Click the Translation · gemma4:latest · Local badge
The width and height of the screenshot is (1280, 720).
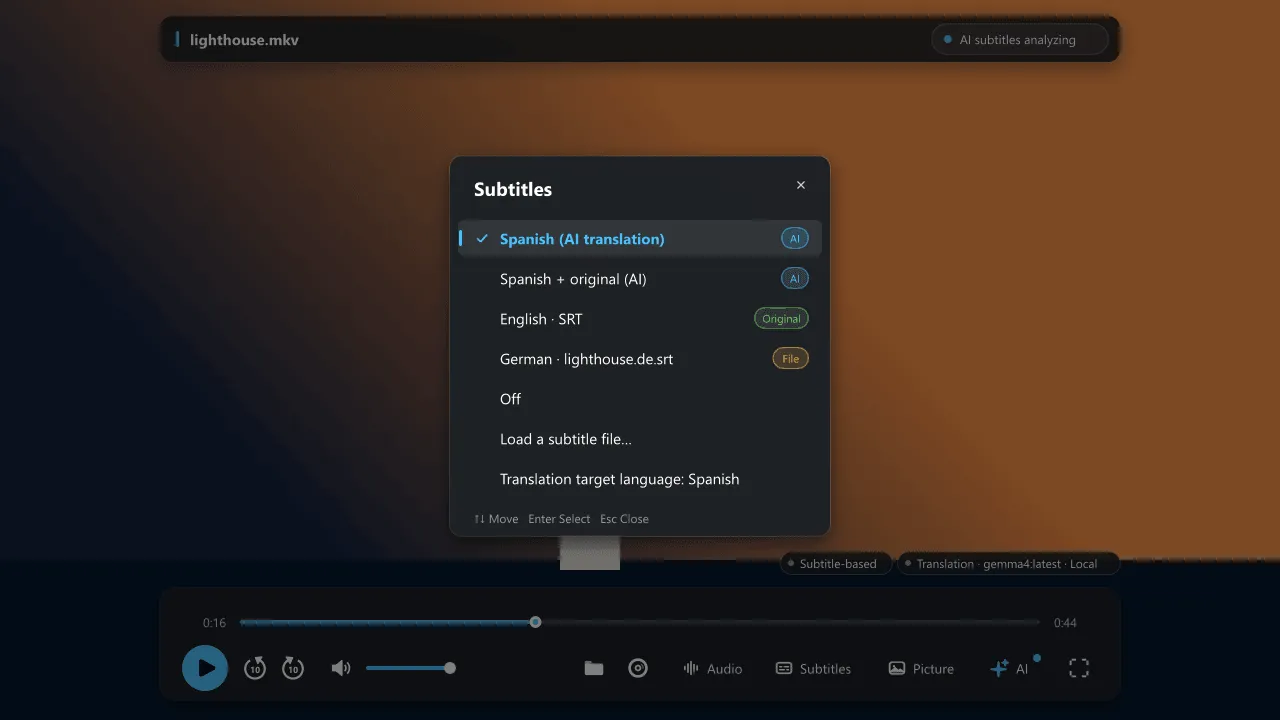[x=1008, y=564]
